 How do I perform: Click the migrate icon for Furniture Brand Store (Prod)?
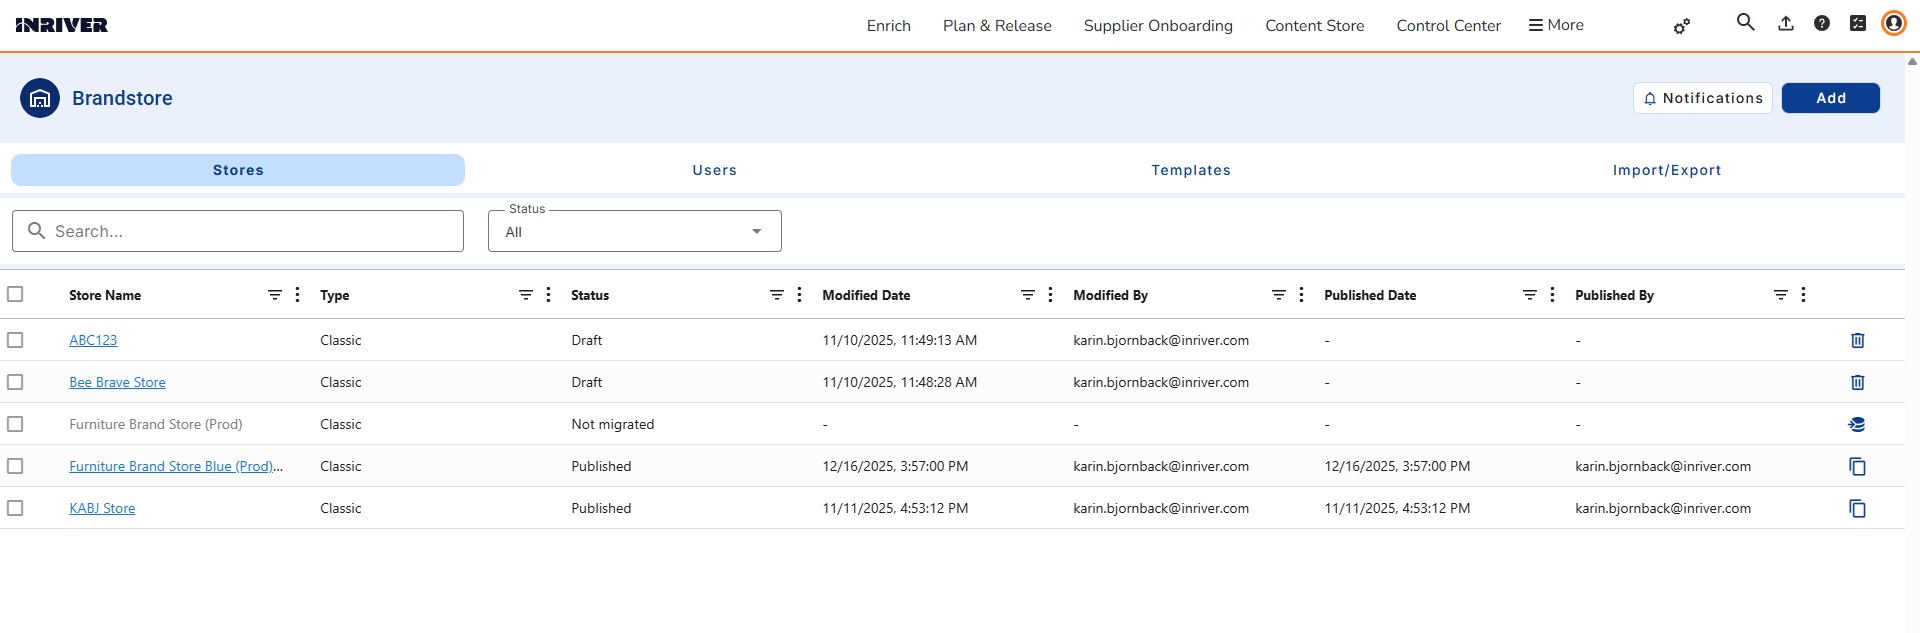[x=1857, y=424]
